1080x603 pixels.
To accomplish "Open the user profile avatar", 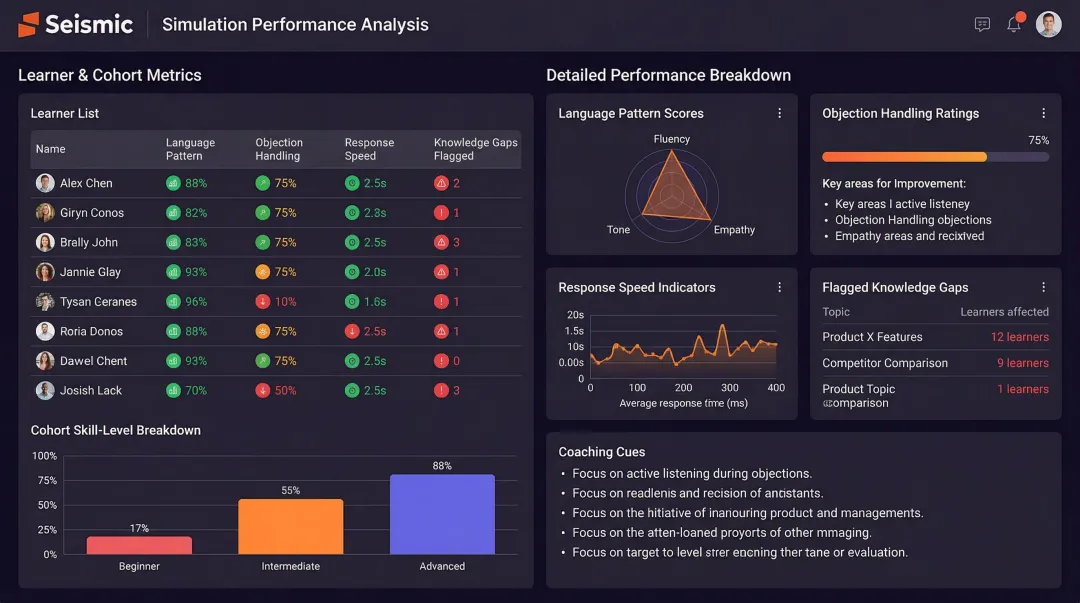I will pos(1048,24).
